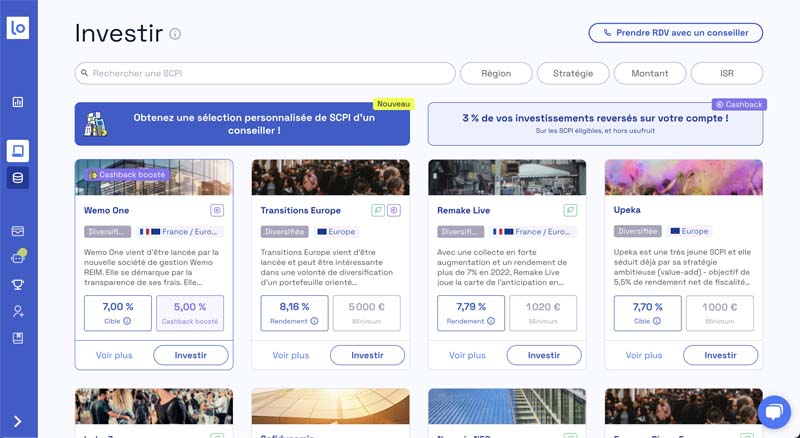Click Investir on Remake Live card

544,355
